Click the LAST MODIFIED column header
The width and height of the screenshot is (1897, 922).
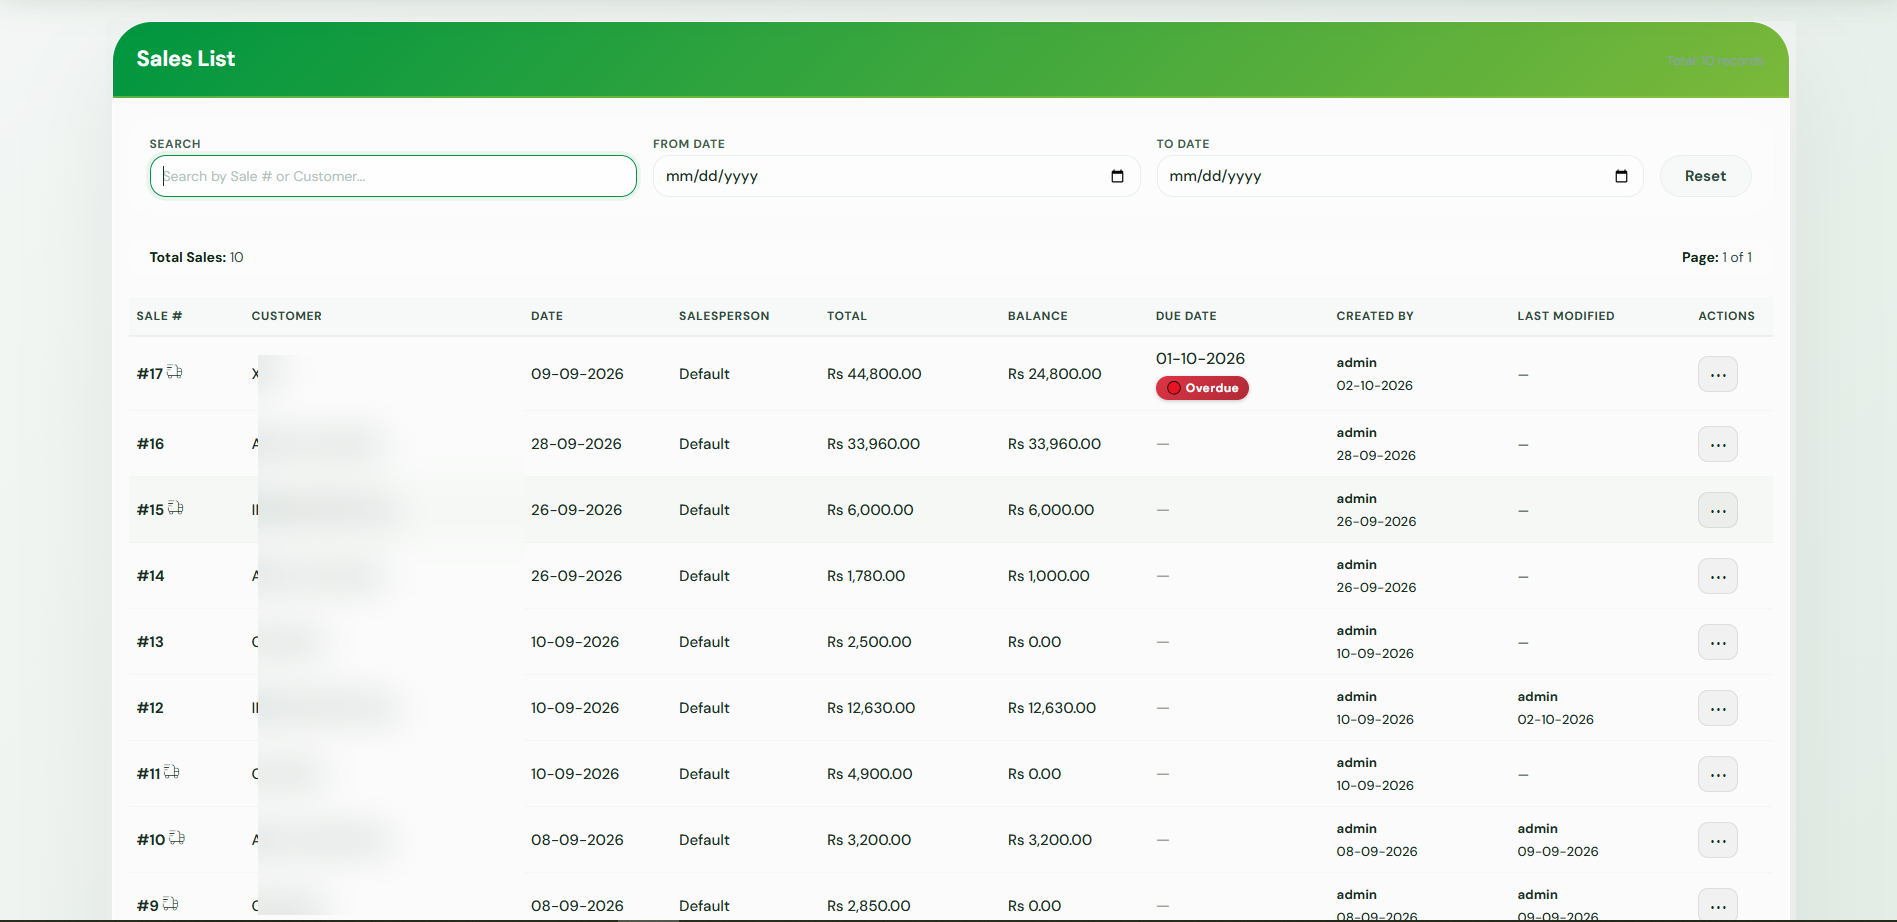tap(1566, 316)
